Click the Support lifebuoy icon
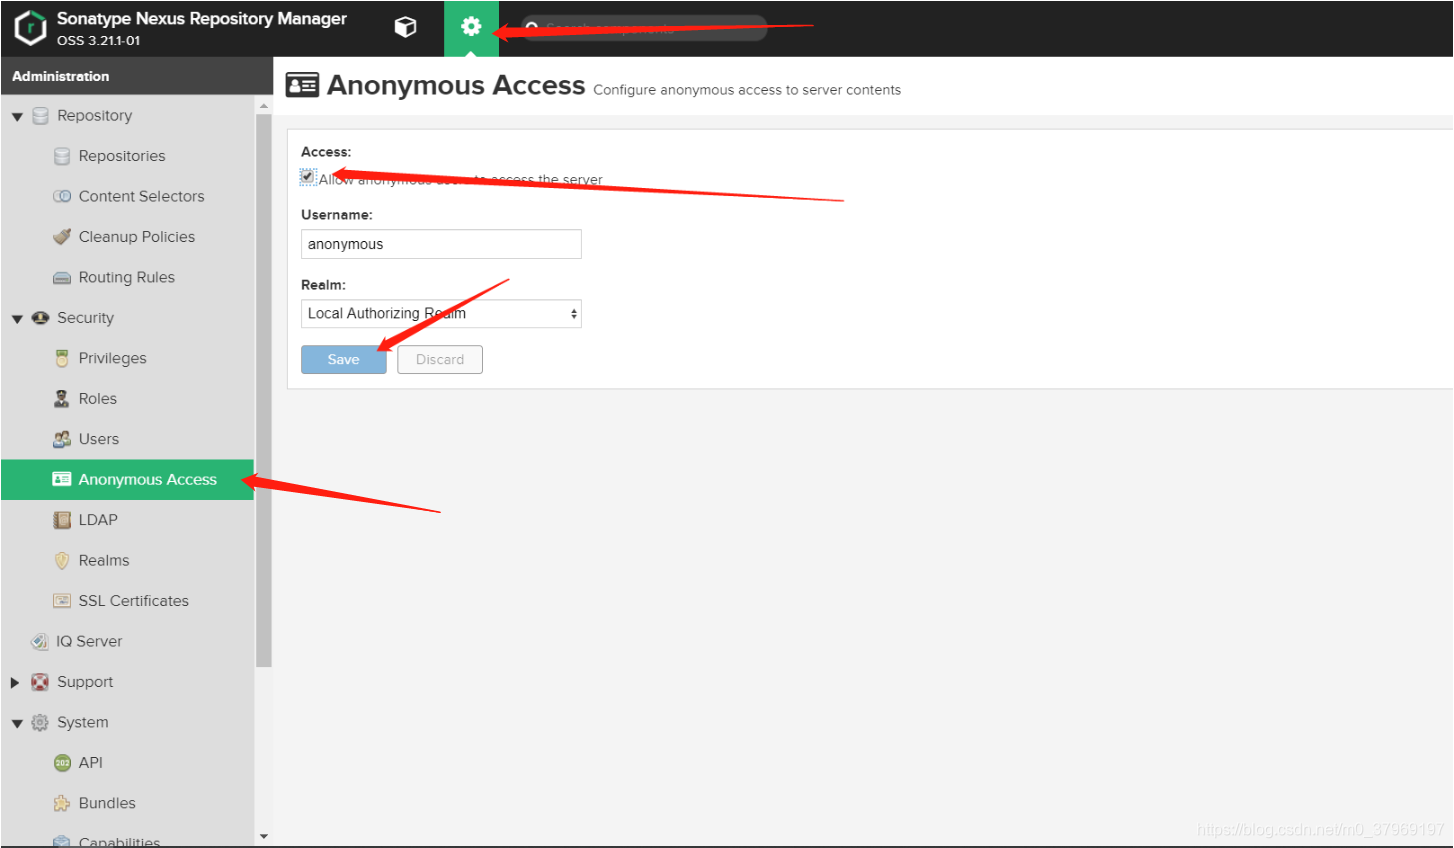 point(40,682)
